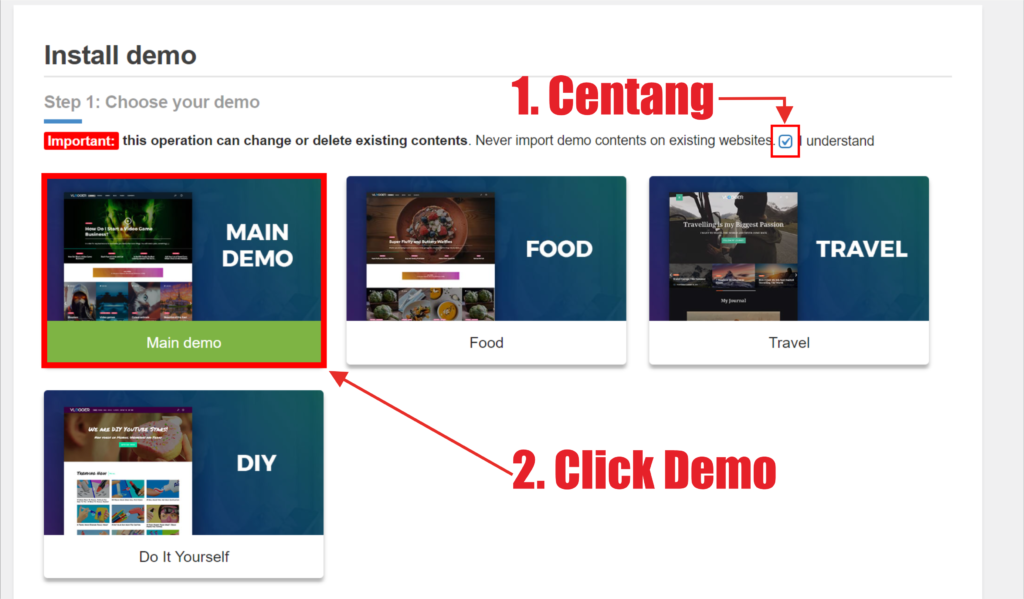Click the 'I understand' label text
The width and height of the screenshot is (1024, 599).
[838, 141]
